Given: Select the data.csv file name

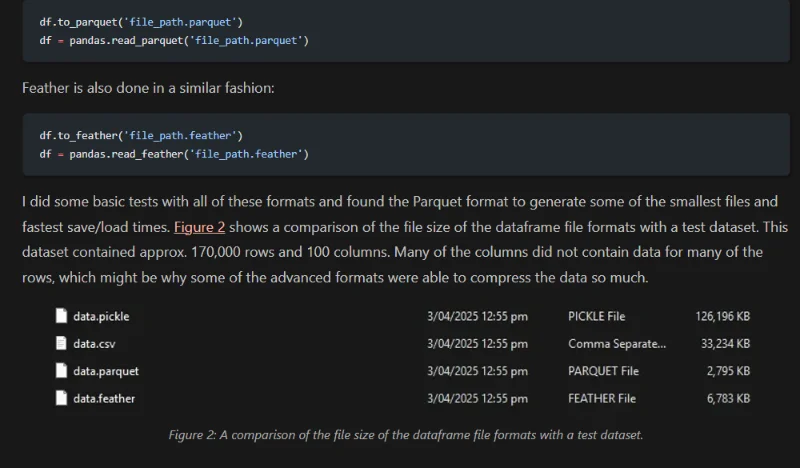Looking at the screenshot, I should pyautogui.click(x=94, y=344).
